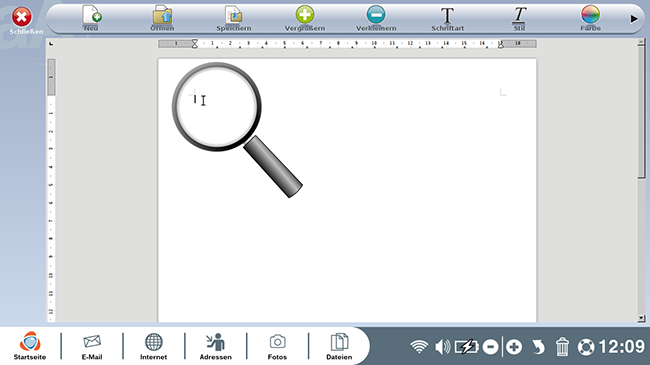Click the vertical scrollbar thumb
Screen dimensions: 650x365
[641, 112]
